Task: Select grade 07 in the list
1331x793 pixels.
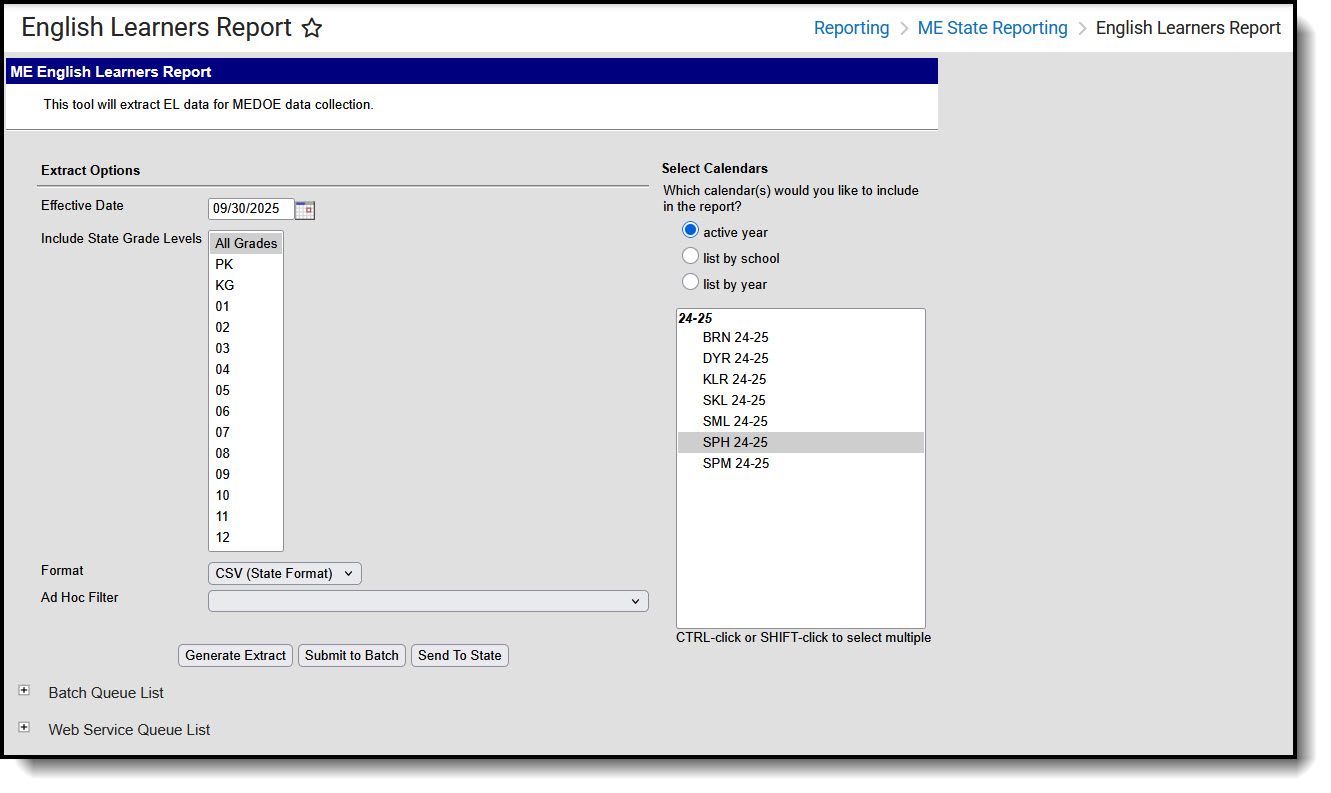Action: [x=246, y=432]
